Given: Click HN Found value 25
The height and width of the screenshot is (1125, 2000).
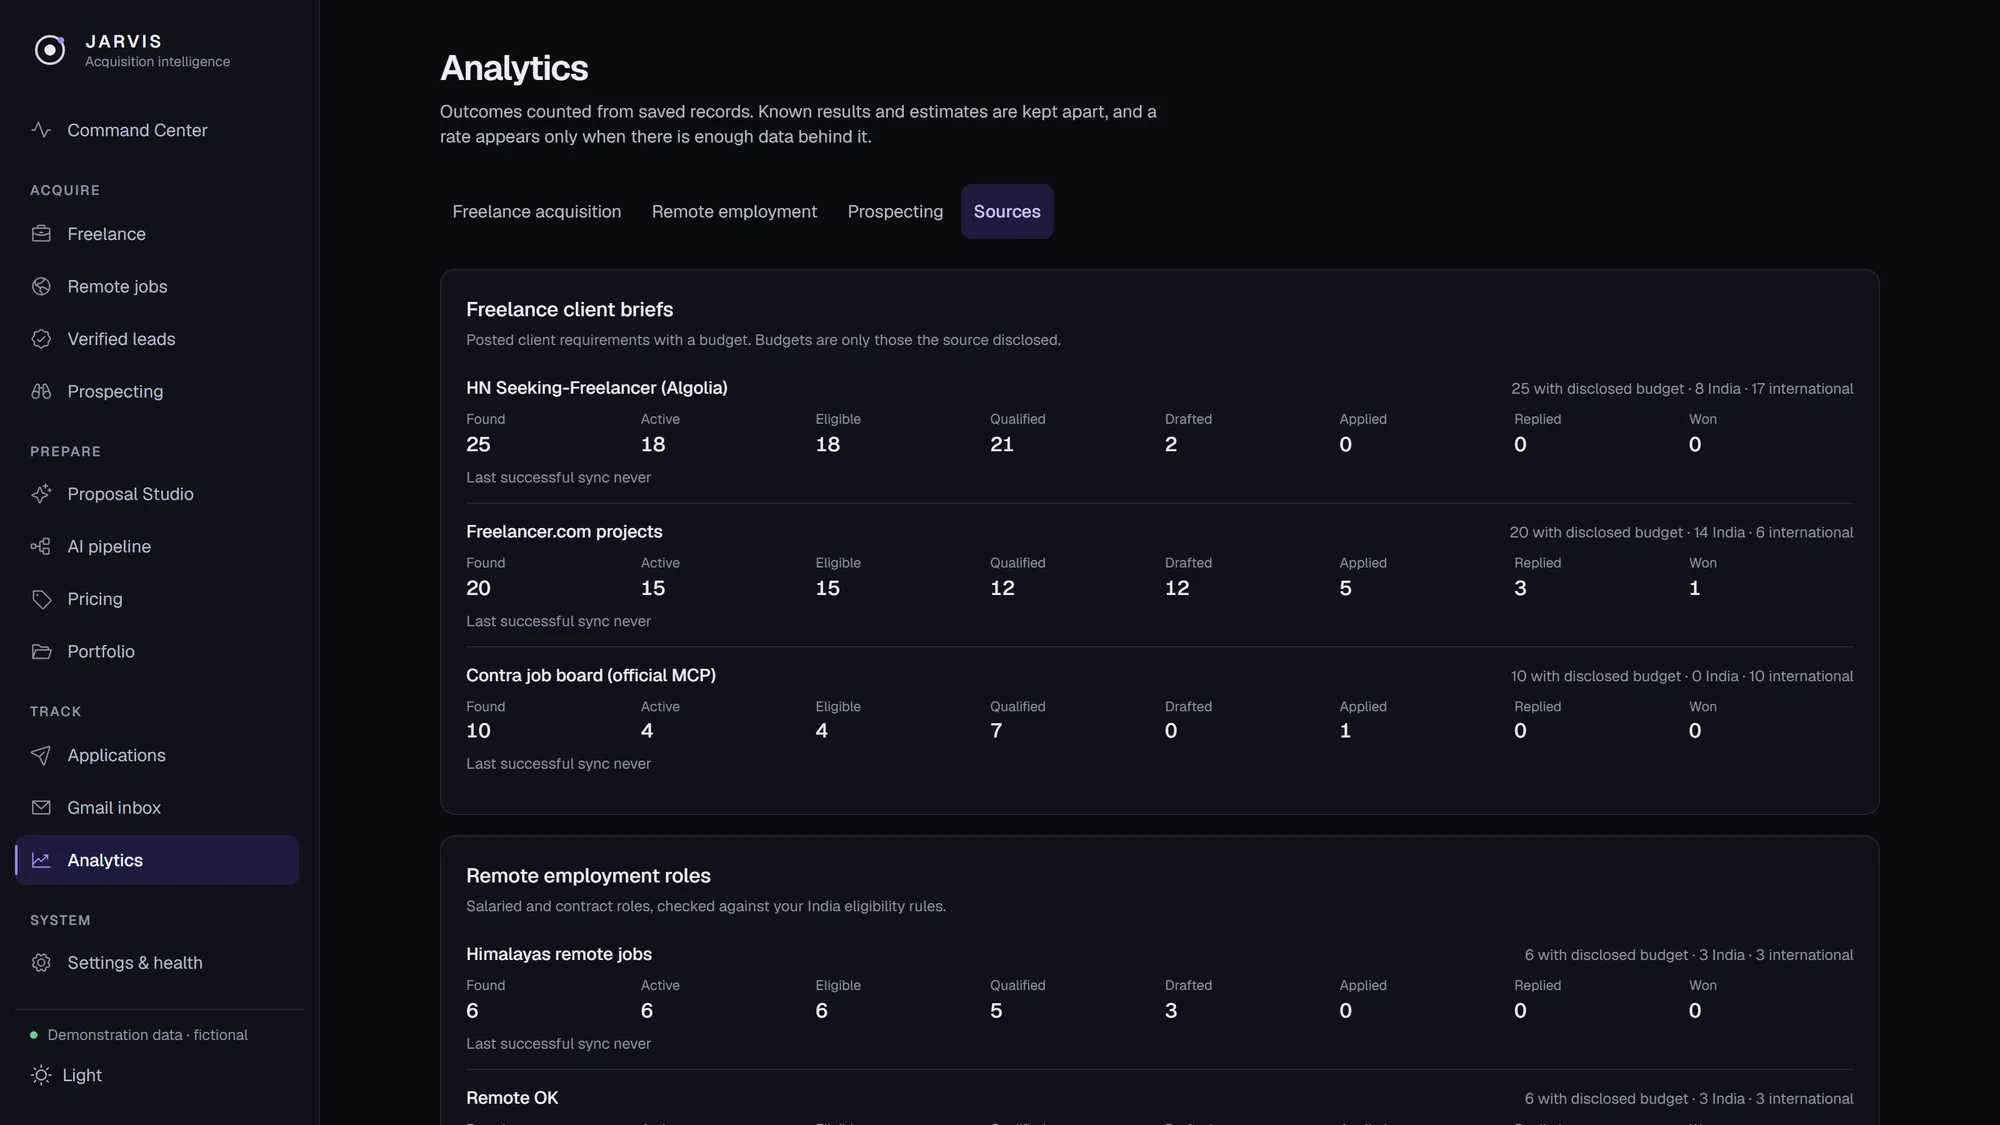Looking at the screenshot, I should point(478,444).
